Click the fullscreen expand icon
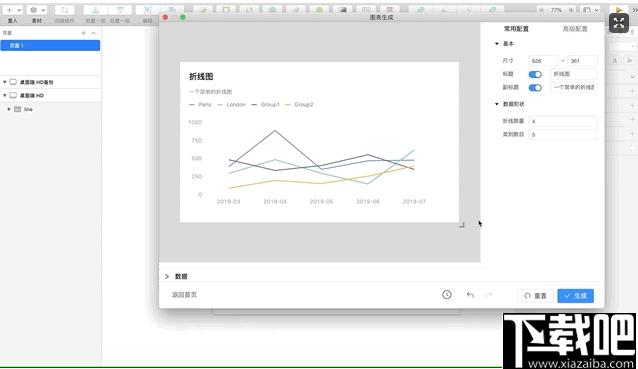The height and width of the screenshot is (369, 638). [618, 23]
